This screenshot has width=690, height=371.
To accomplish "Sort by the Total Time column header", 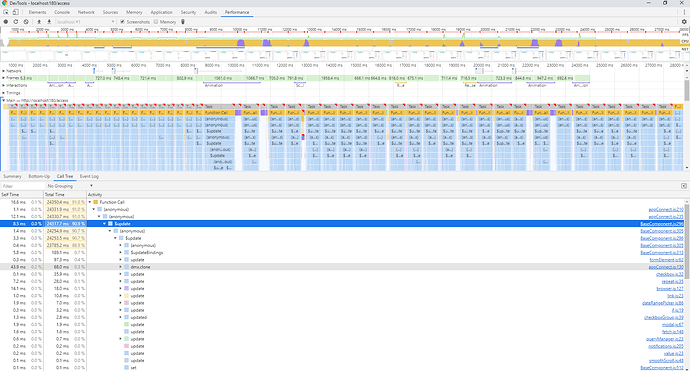I will (65, 195).
